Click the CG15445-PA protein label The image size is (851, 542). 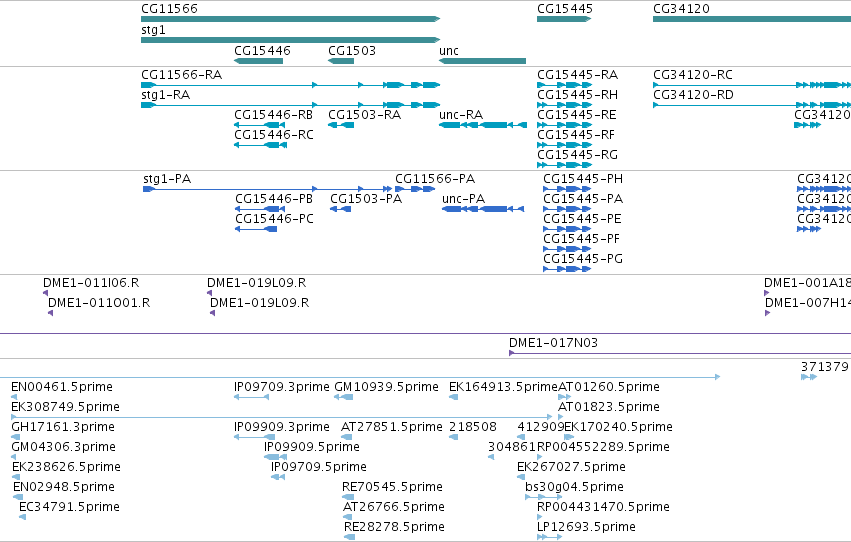pyautogui.click(x=583, y=199)
